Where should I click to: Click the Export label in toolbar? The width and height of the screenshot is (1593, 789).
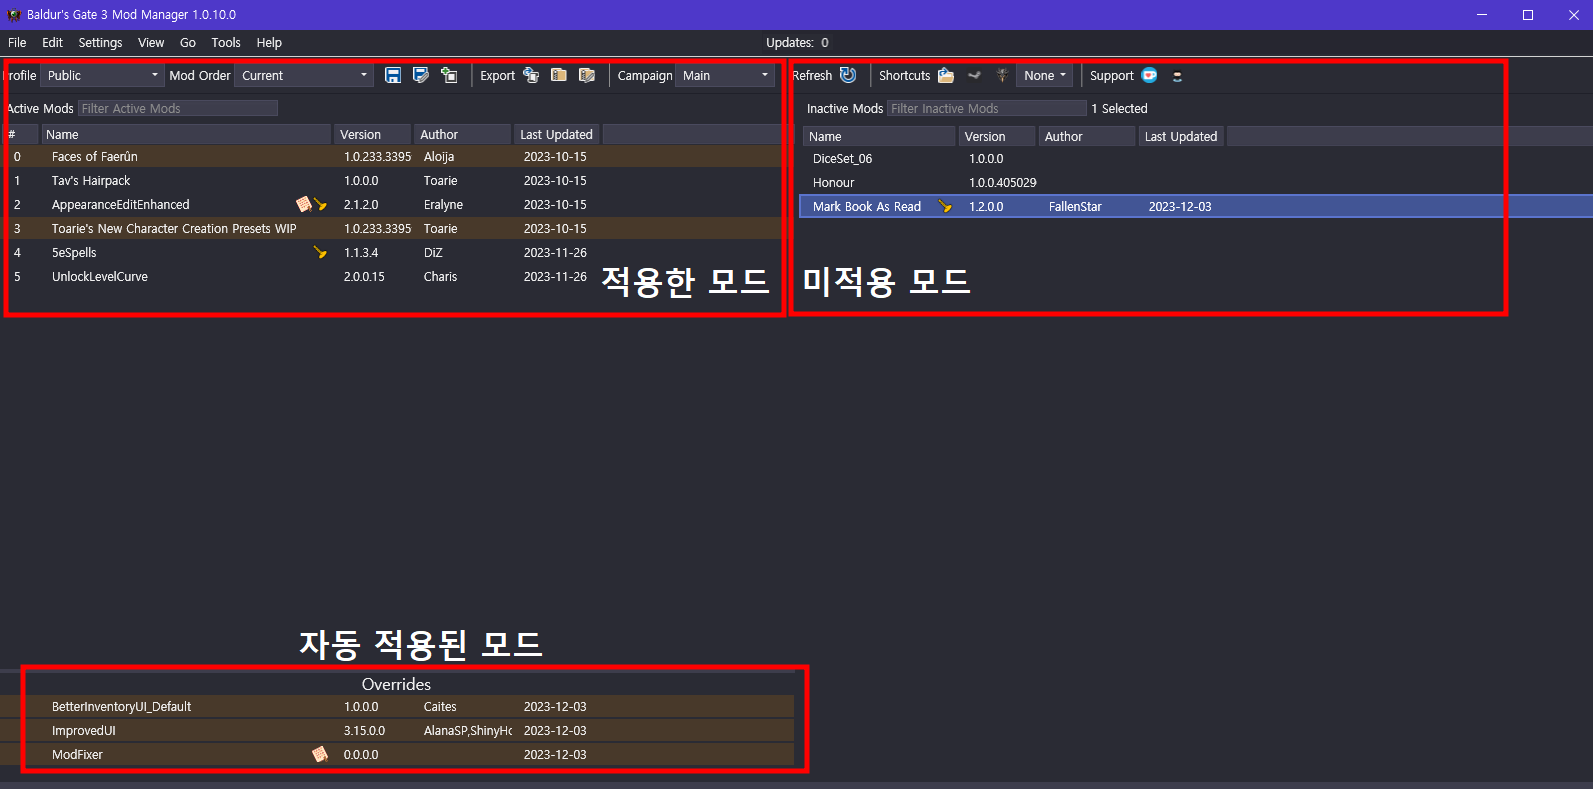point(497,75)
